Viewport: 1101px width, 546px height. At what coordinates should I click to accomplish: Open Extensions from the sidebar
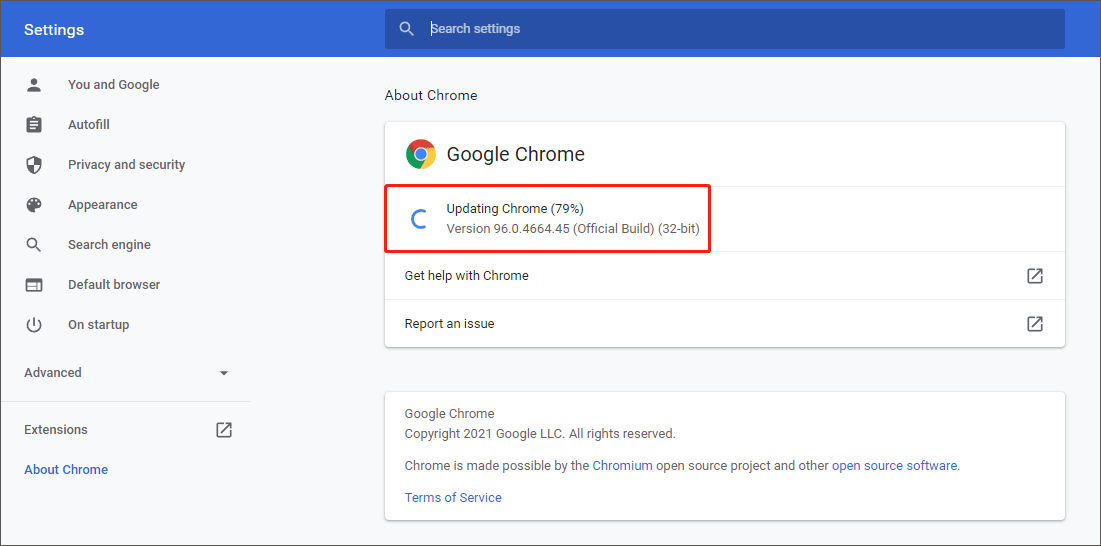(55, 430)
